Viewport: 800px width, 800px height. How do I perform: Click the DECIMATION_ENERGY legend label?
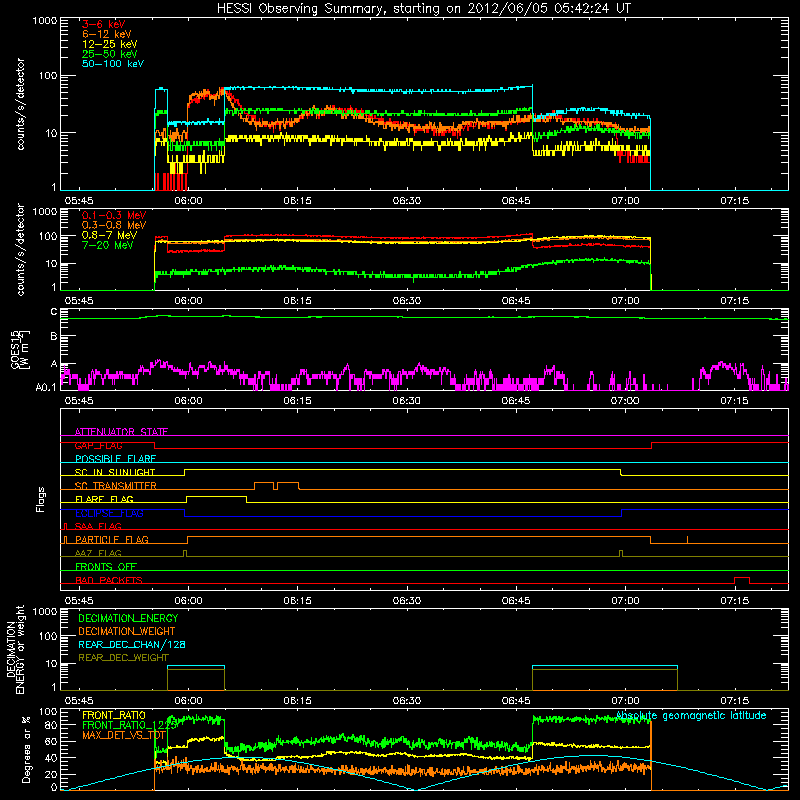pyautogui.click(x=128, y=618)
